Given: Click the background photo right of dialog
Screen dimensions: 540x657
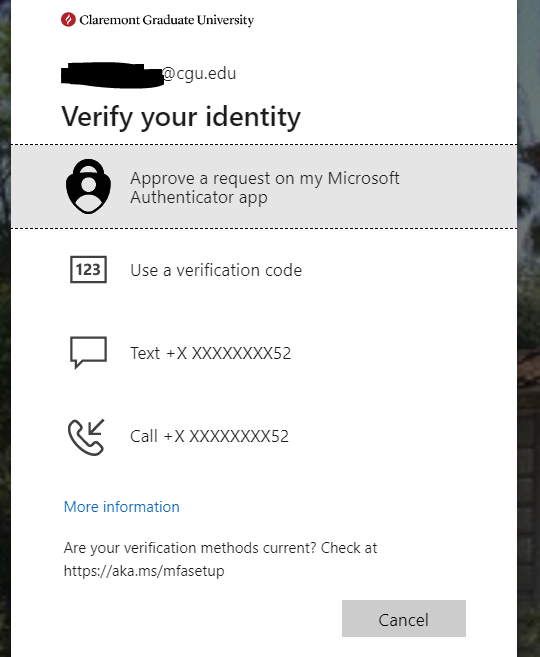Looking at the screenshot, I should 529,328.
